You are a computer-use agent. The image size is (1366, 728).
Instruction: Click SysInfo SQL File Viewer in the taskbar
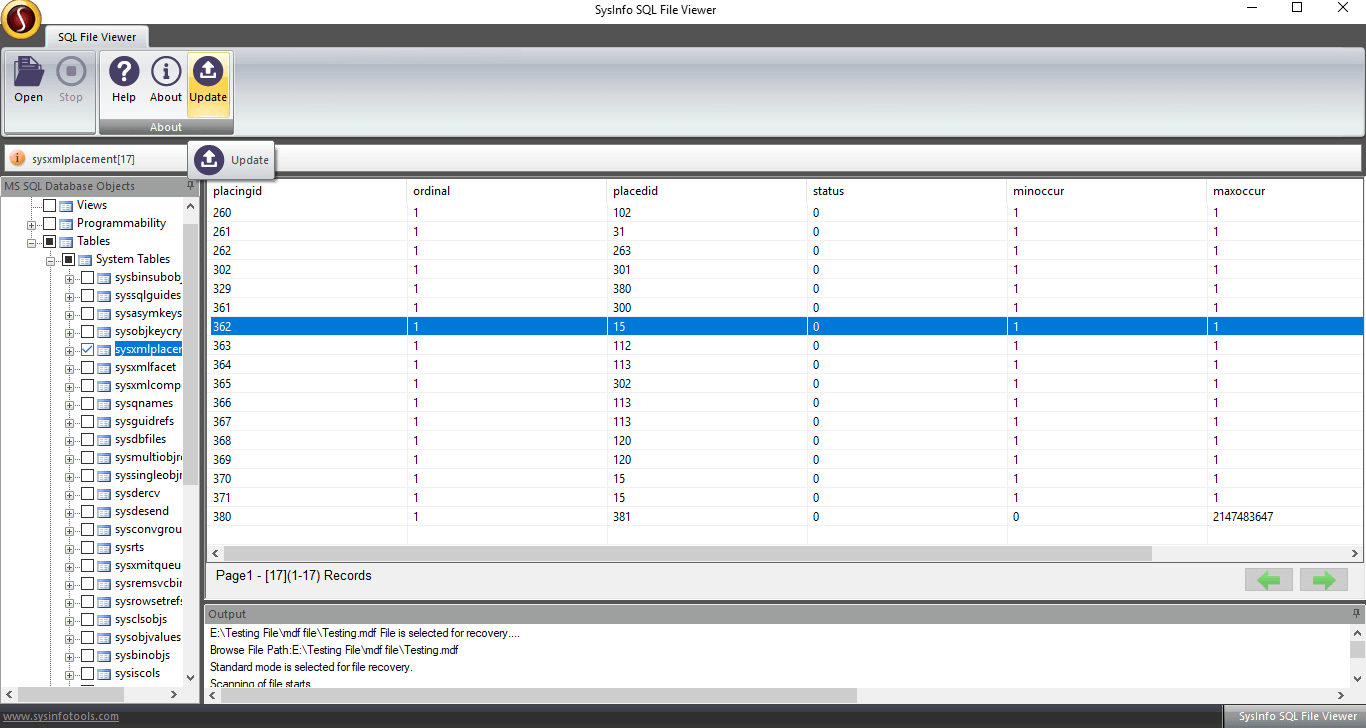point(1297,716)
